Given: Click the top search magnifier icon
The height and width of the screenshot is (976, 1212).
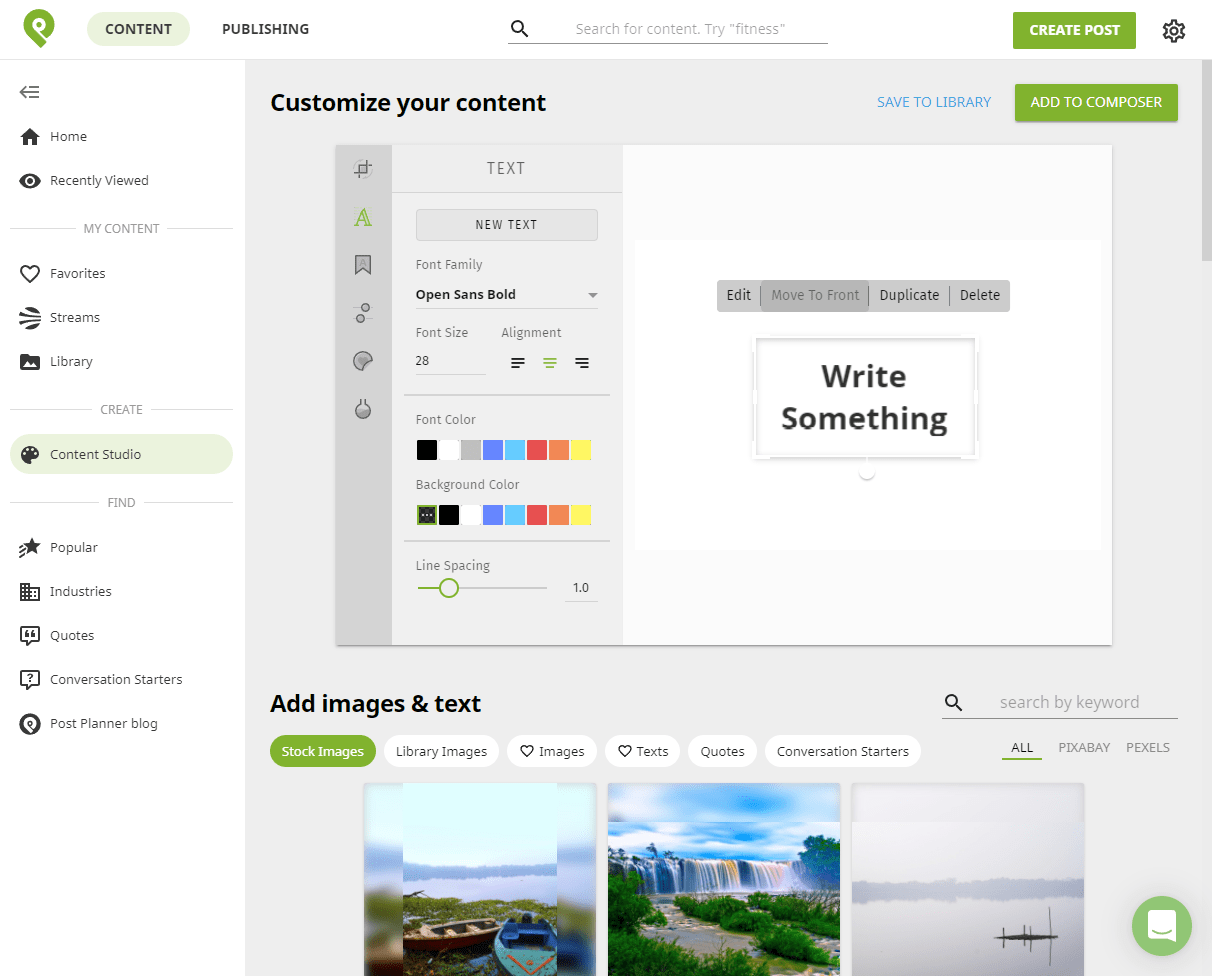Looking at the screenshot, I should (519, 29).
